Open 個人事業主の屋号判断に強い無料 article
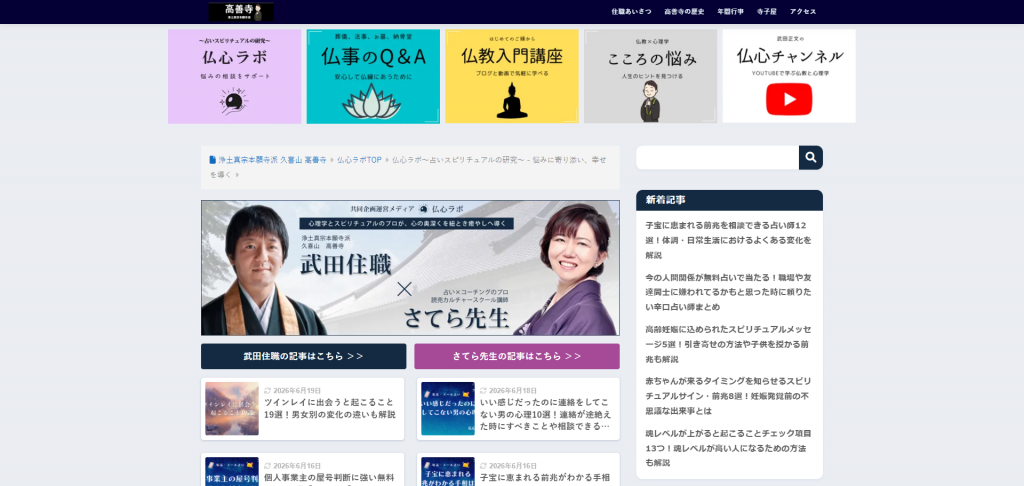The width and height of the screenshot is (1024, 486). coord(330,478)
